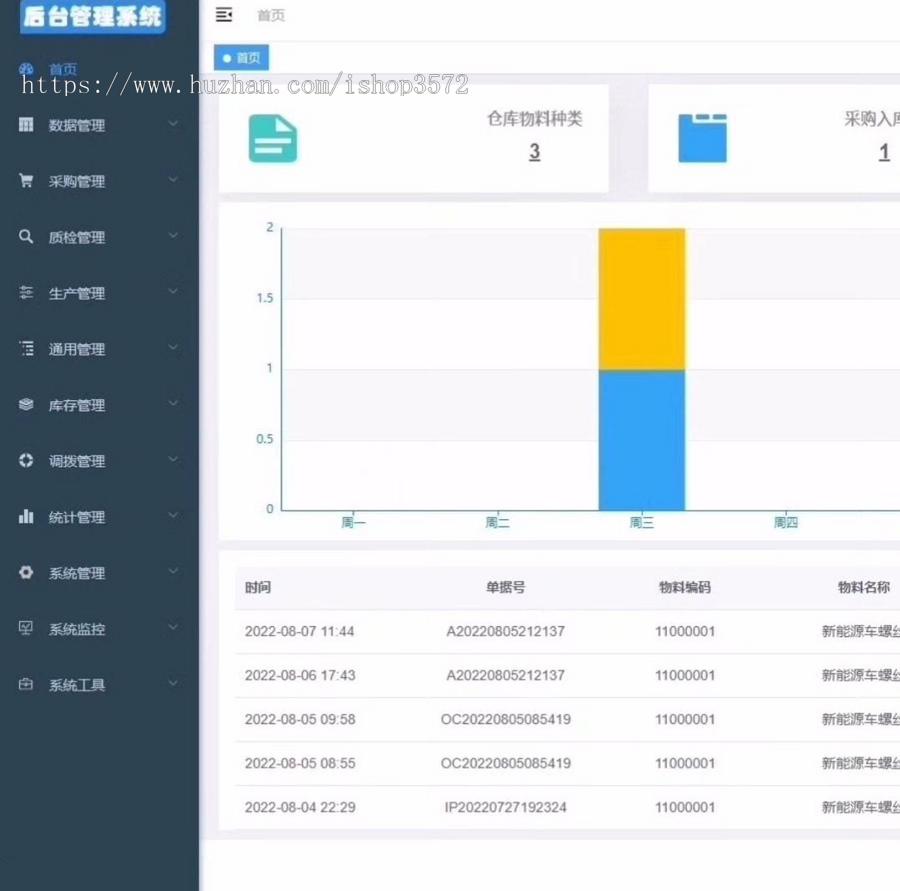Expand the 调拨管理 menu chevron

click(x=173, y=459)
